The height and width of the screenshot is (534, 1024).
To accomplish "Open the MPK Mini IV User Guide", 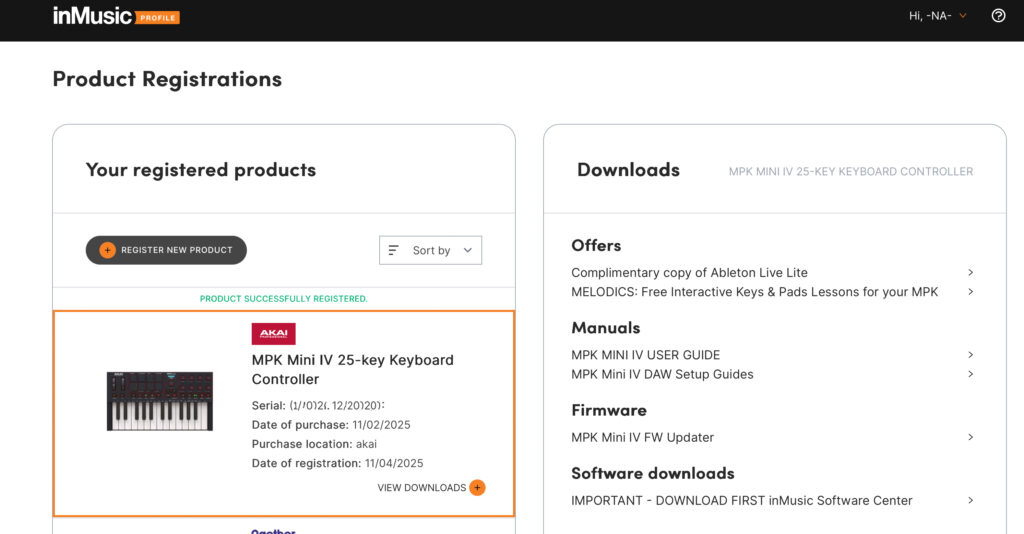I will (x=645, y=355).
